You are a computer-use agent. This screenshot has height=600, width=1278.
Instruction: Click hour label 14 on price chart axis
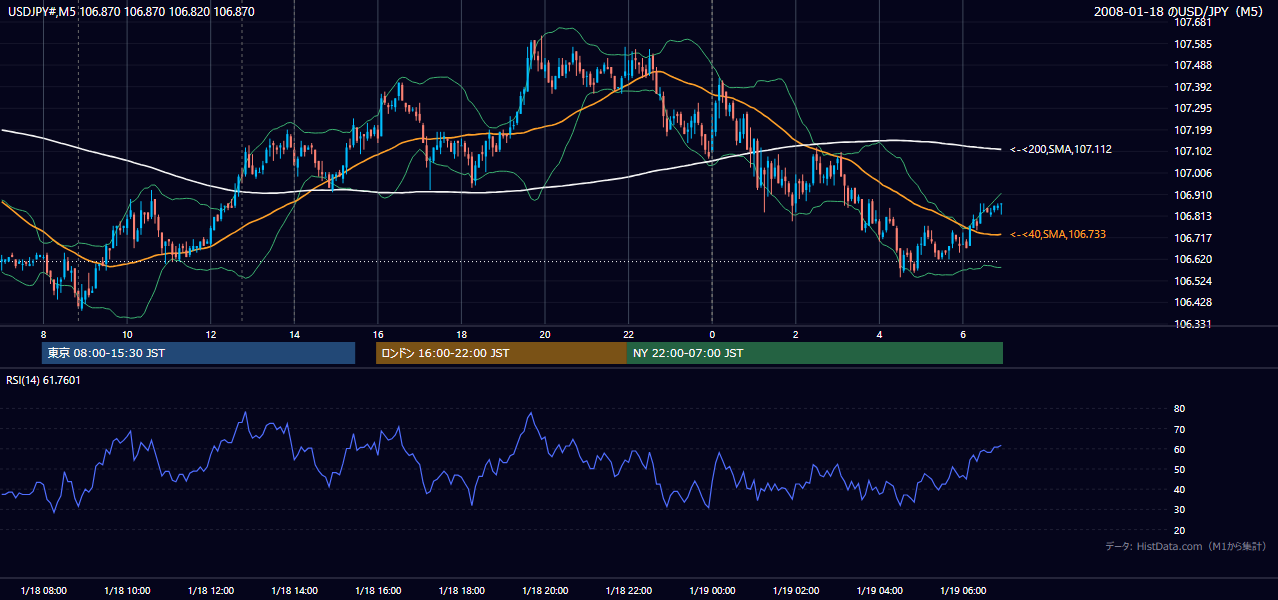[294, 334]
